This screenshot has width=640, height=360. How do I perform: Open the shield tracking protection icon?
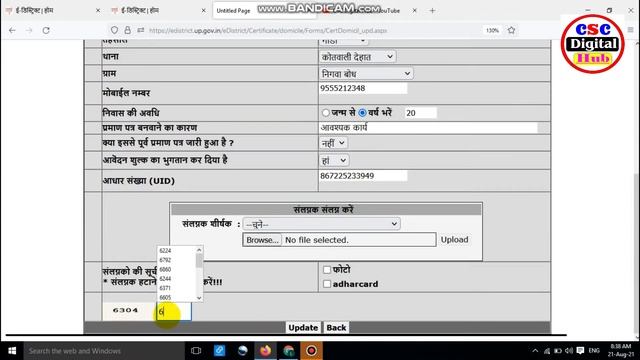[114, 30]
